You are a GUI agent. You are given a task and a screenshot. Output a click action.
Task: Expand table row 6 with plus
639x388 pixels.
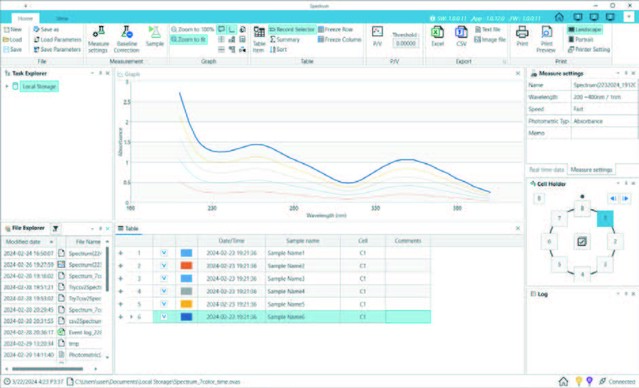121,317
